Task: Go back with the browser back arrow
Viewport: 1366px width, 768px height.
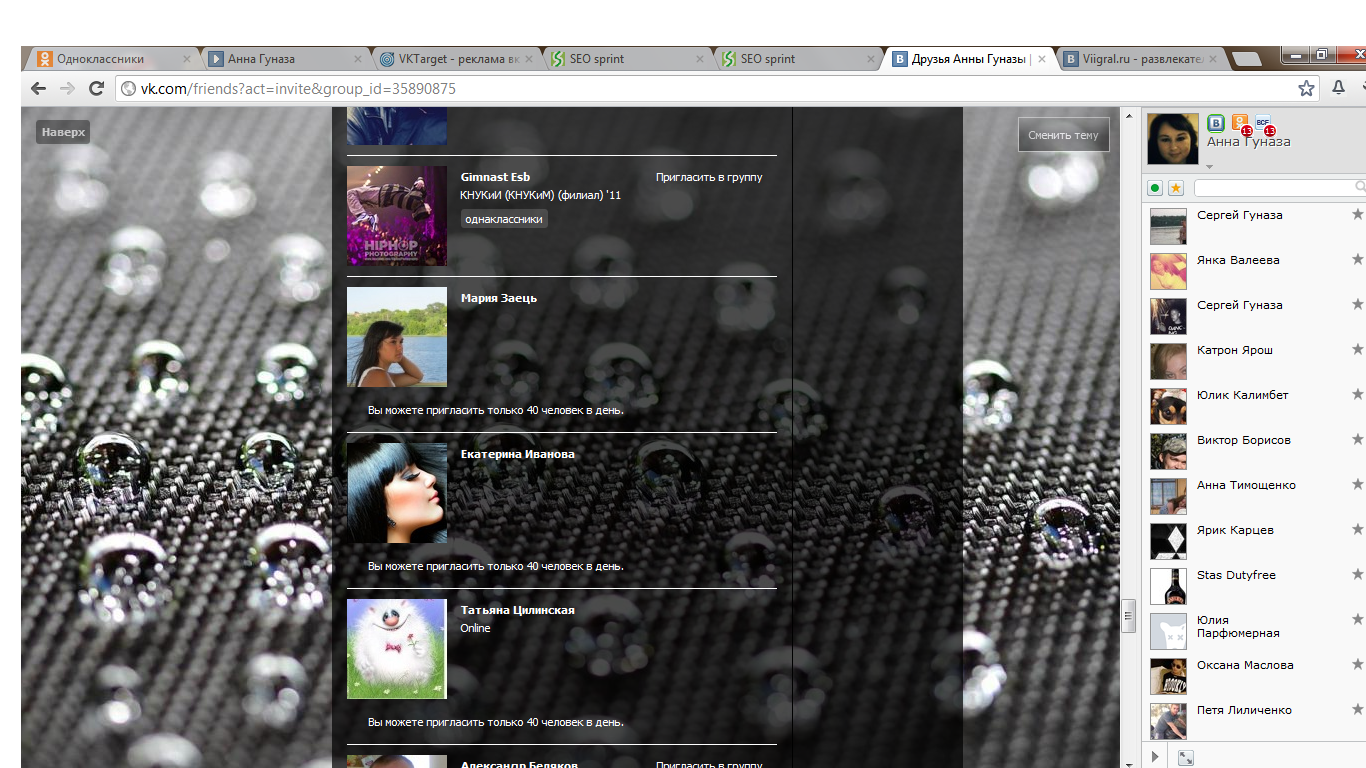Action: (x=38, y=88)
